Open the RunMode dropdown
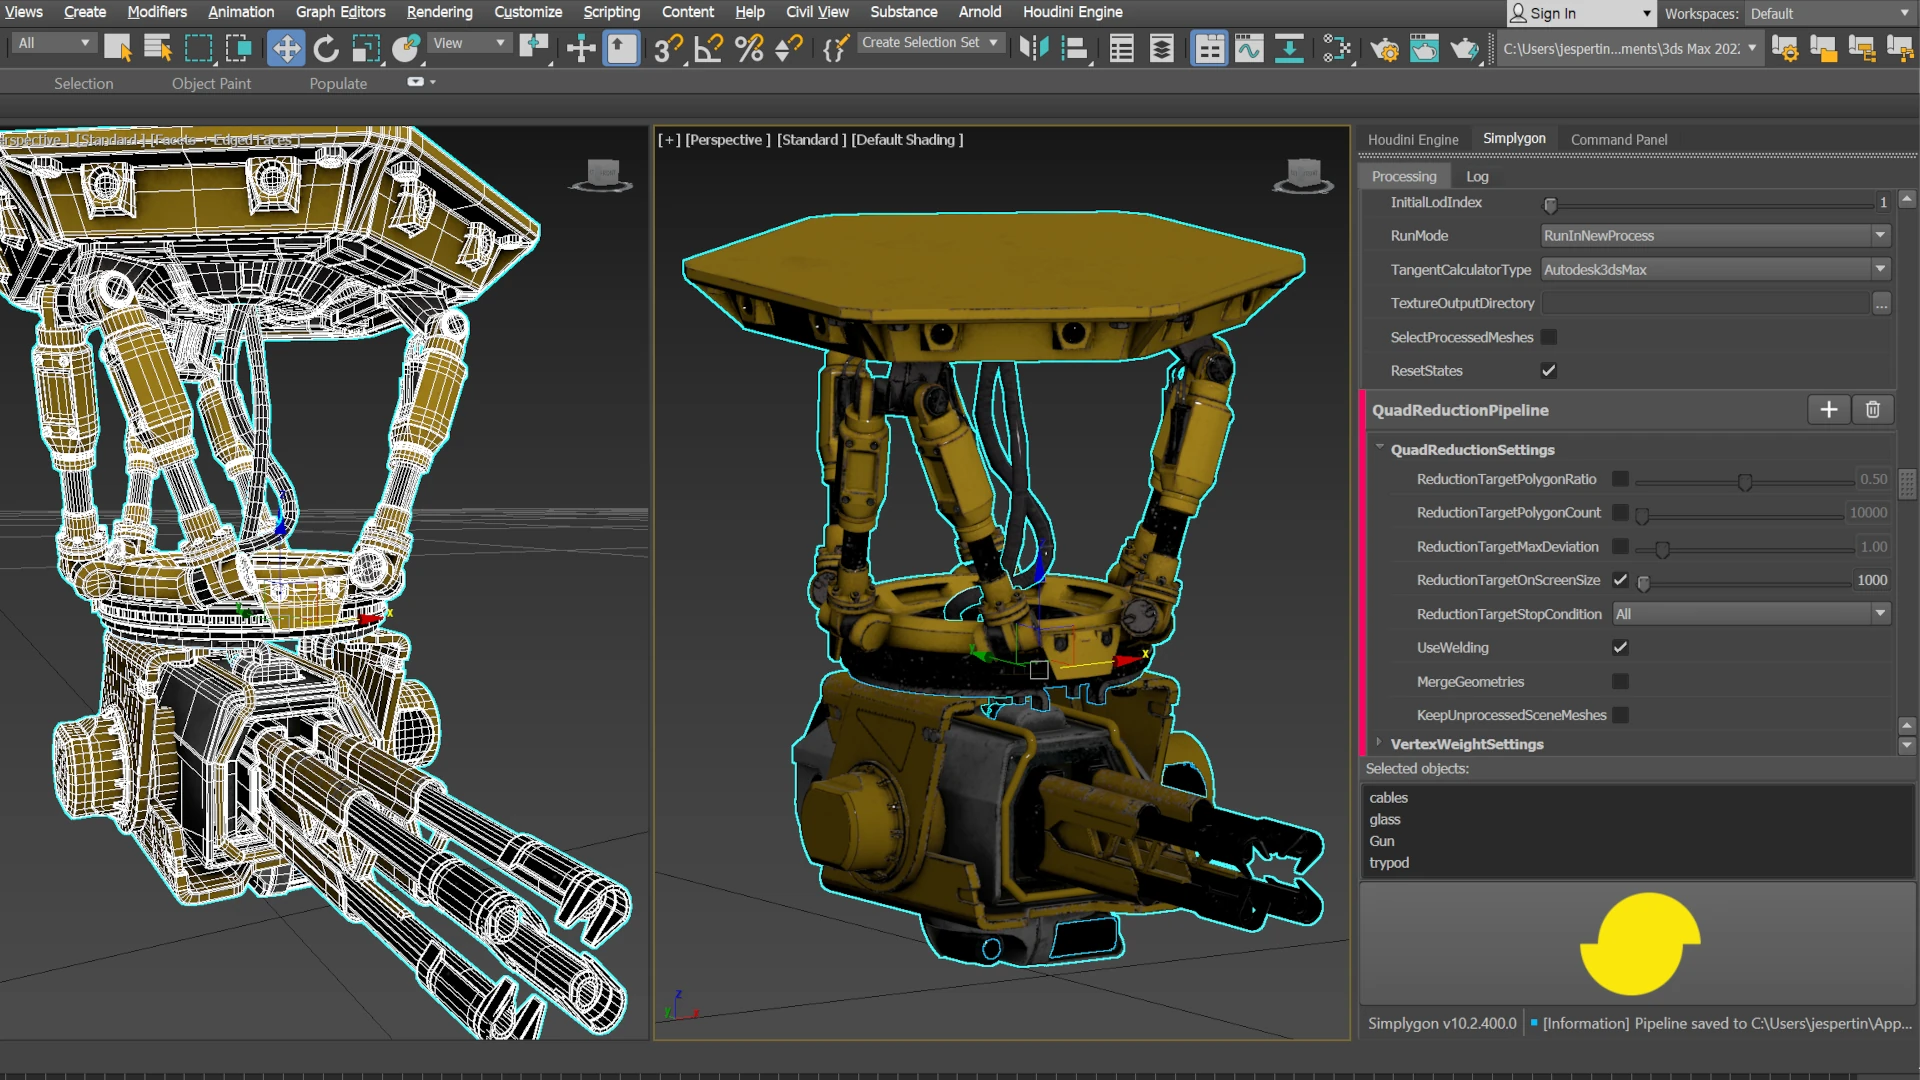The width and height of the screenshot is (1920, 1080). (x=1881, y=236)
